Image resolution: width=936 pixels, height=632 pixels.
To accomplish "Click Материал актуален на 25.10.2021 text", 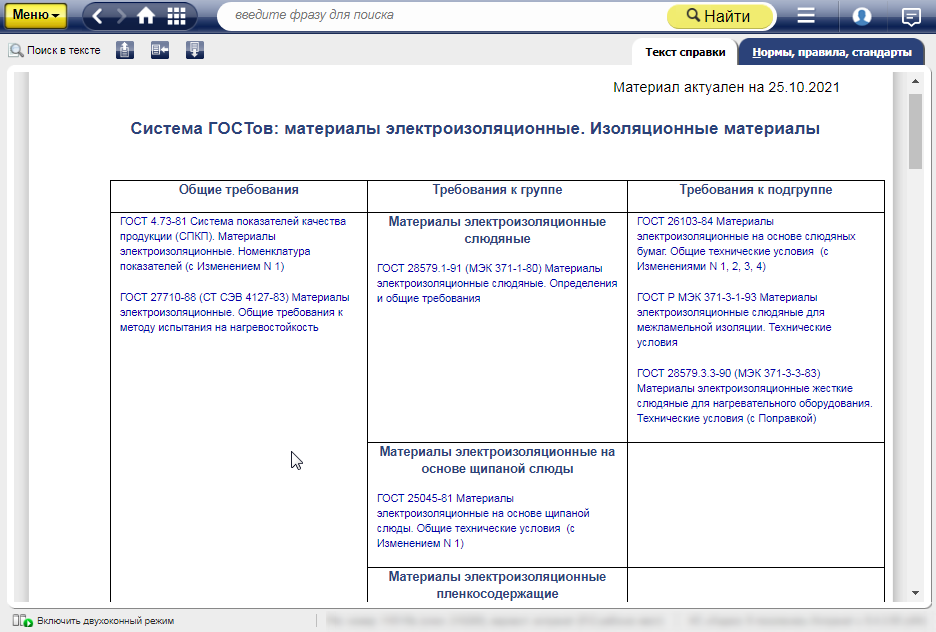I will (x=726, y=87).
